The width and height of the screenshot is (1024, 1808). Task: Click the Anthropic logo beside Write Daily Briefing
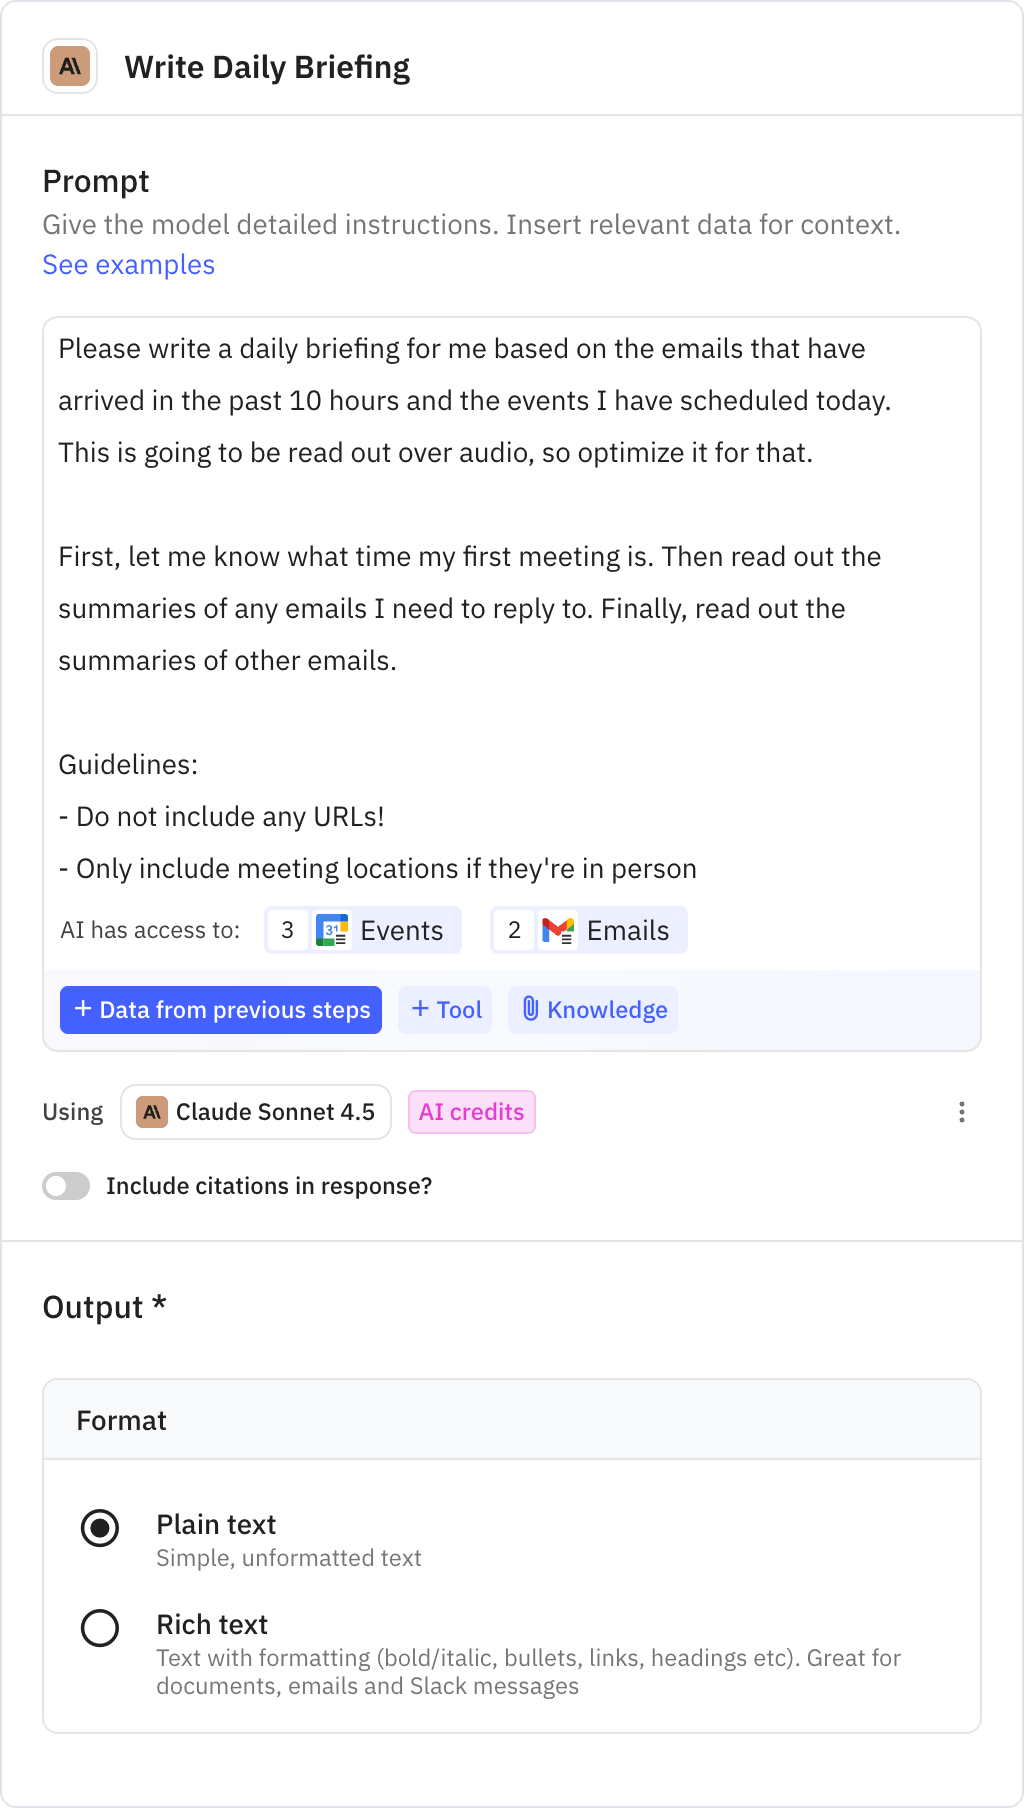pyautogui.click(x=69, y=67)
